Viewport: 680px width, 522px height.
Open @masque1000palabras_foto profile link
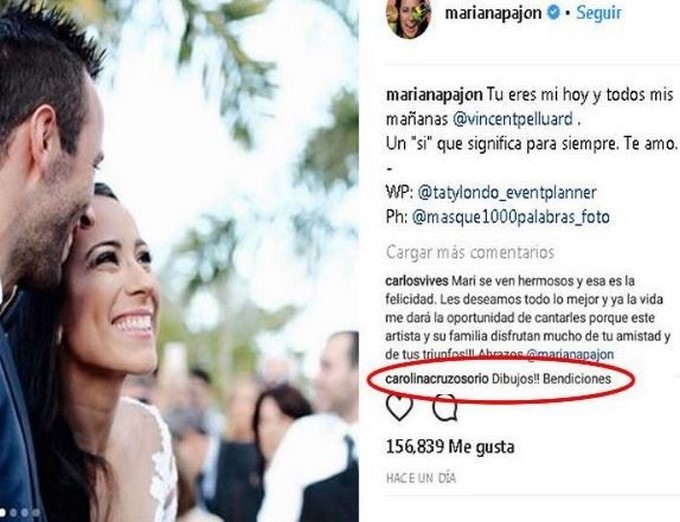coord(510,217)
